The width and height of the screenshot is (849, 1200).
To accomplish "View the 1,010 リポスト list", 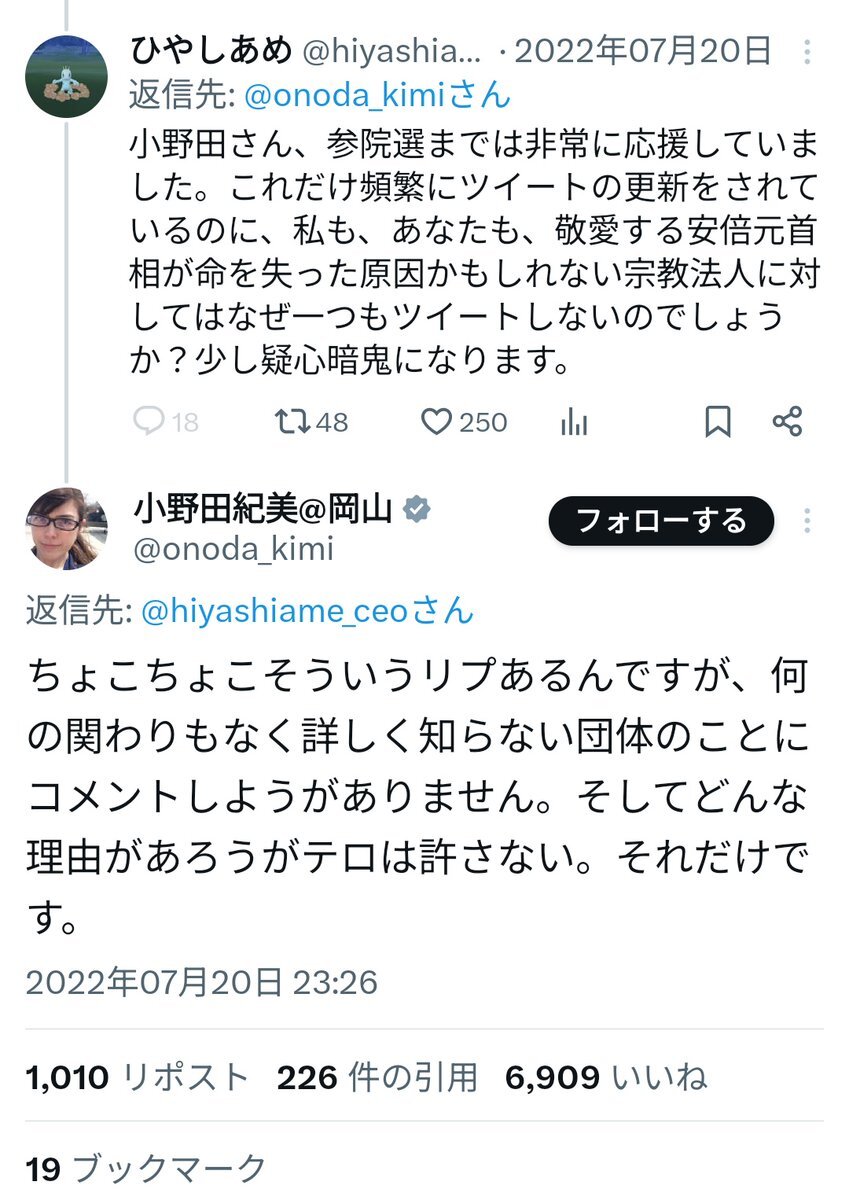I will (137, 1077).
